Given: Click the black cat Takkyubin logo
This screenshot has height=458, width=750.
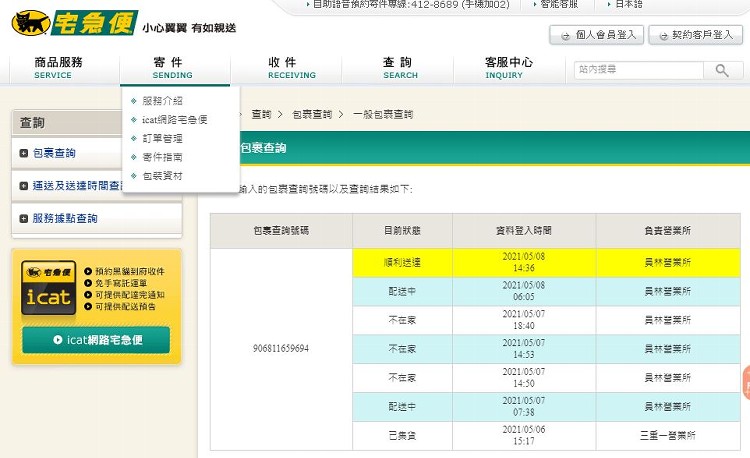Looking at the screenshot, I should coord(75,22).
